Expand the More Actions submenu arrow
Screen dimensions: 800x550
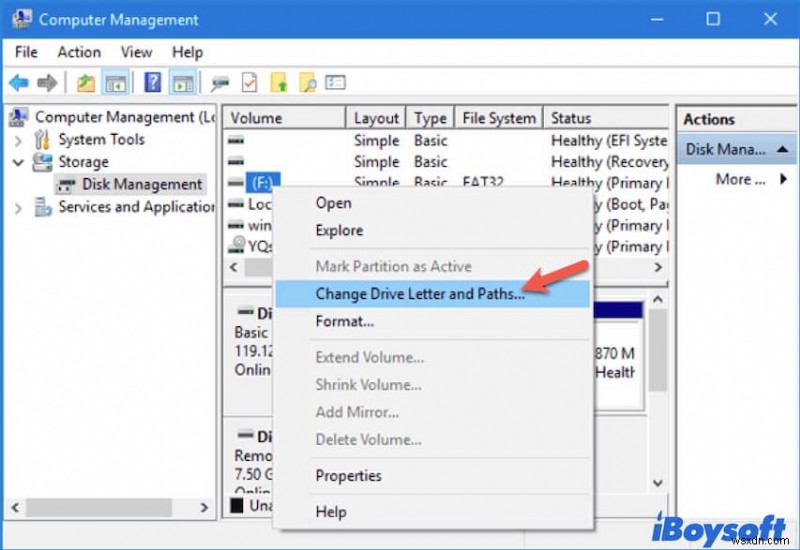(783, 179)
